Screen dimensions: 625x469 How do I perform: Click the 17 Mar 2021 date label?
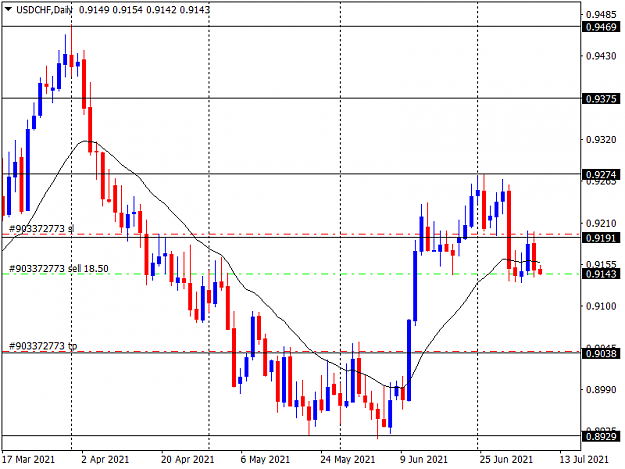pyautogui.click(x=28, y=459)
